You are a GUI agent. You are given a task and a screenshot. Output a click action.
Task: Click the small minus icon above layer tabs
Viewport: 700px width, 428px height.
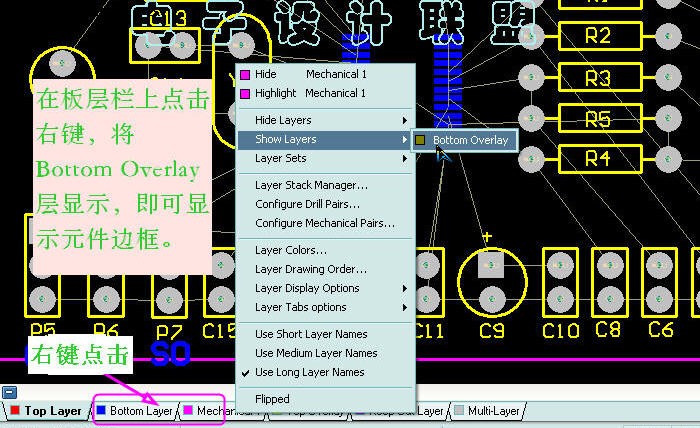pos(9,393)
